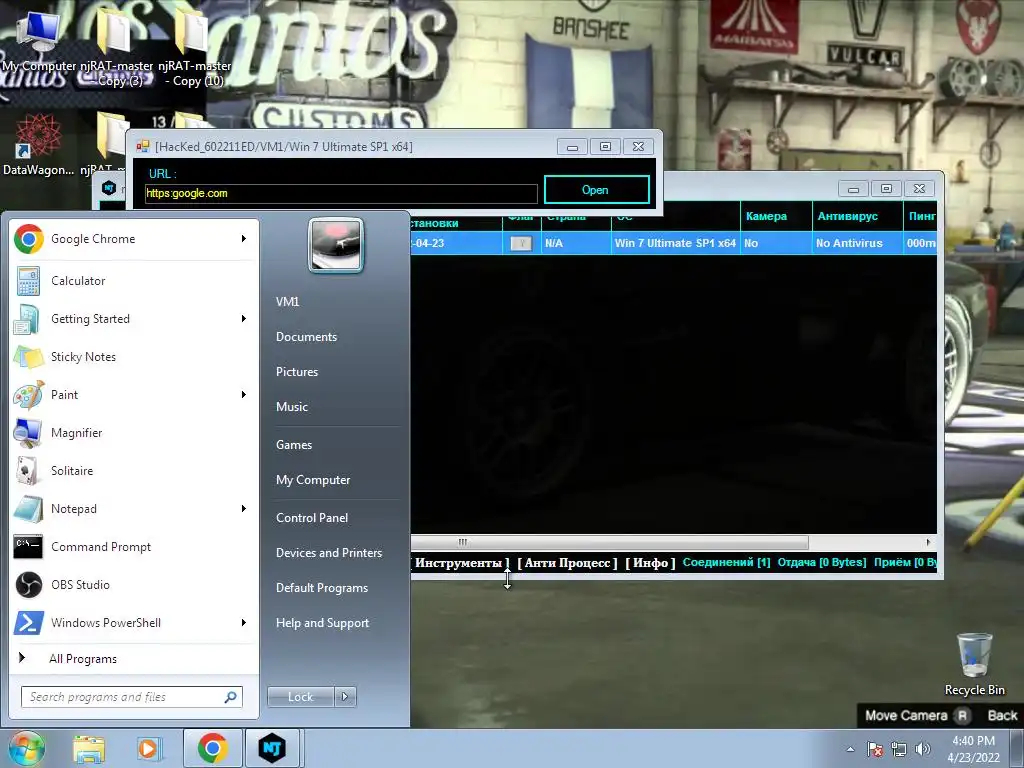
Task: Open Pictures from Start menu
Action: click(x=296, y=372)
